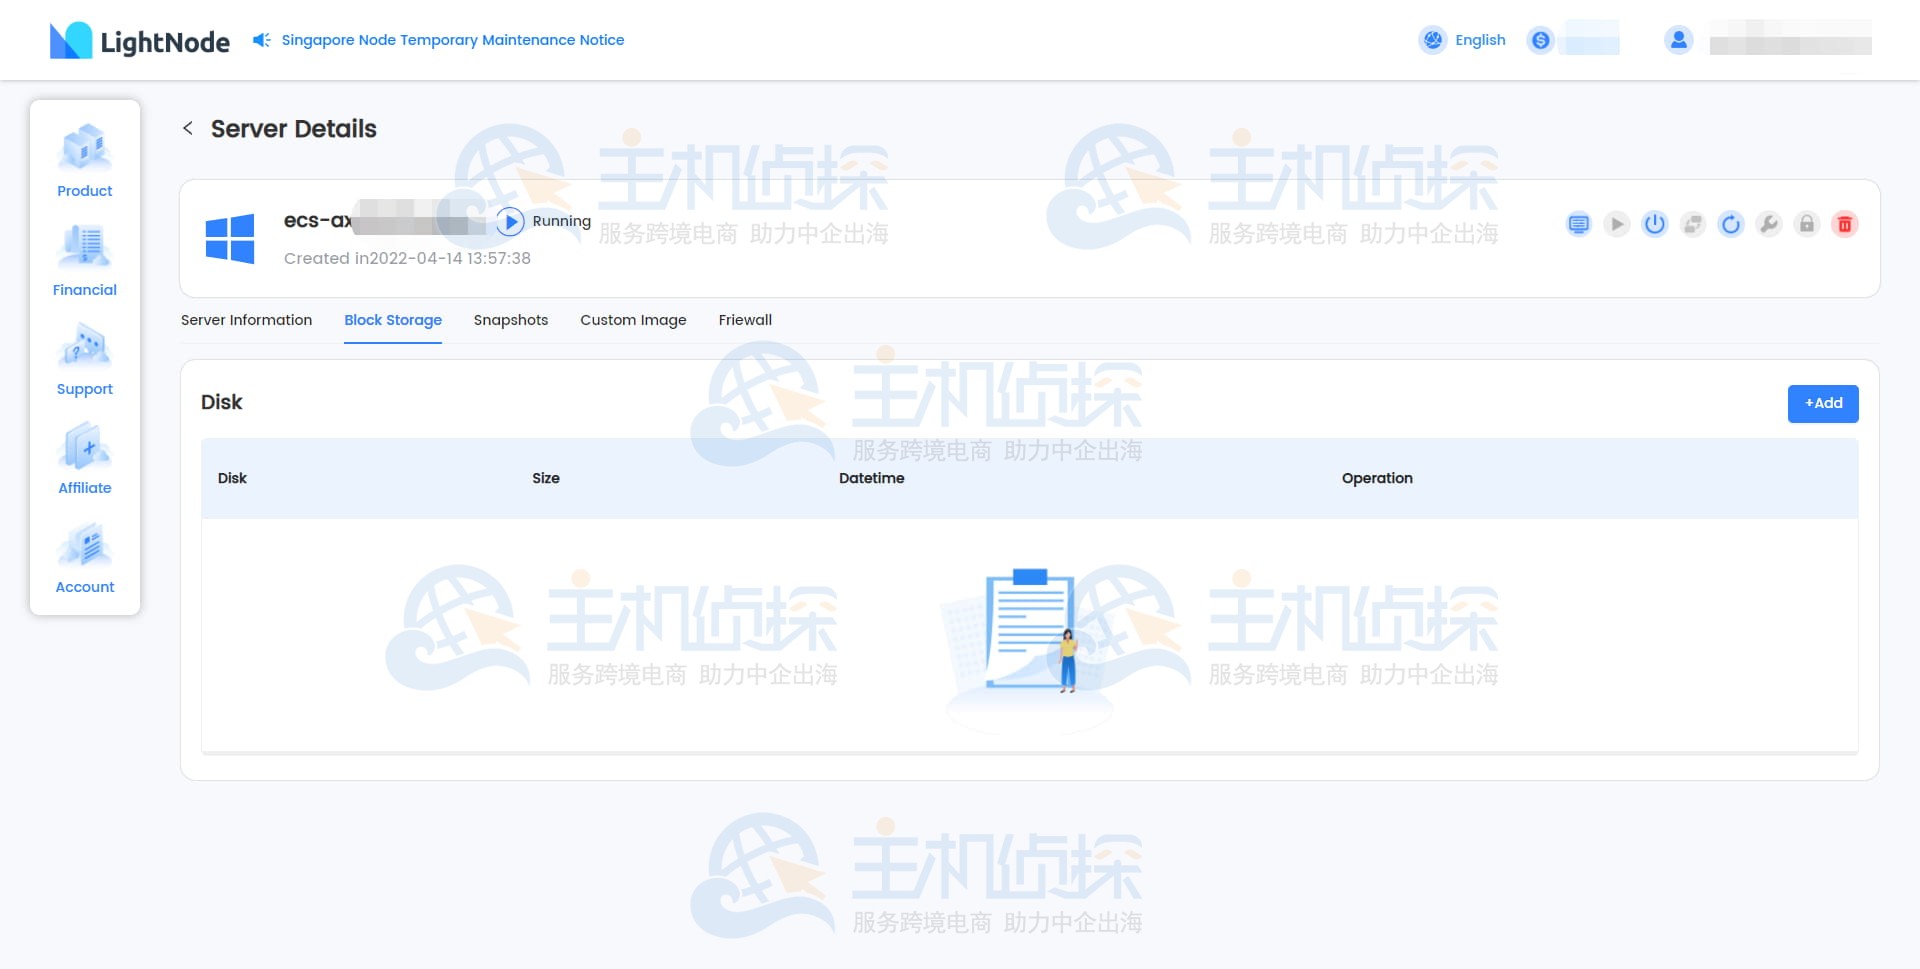Image resolution: width=1920 pixels, height=969 pixels.
Task: Click the +Add button to add a disk
Action: point(1822,403)
